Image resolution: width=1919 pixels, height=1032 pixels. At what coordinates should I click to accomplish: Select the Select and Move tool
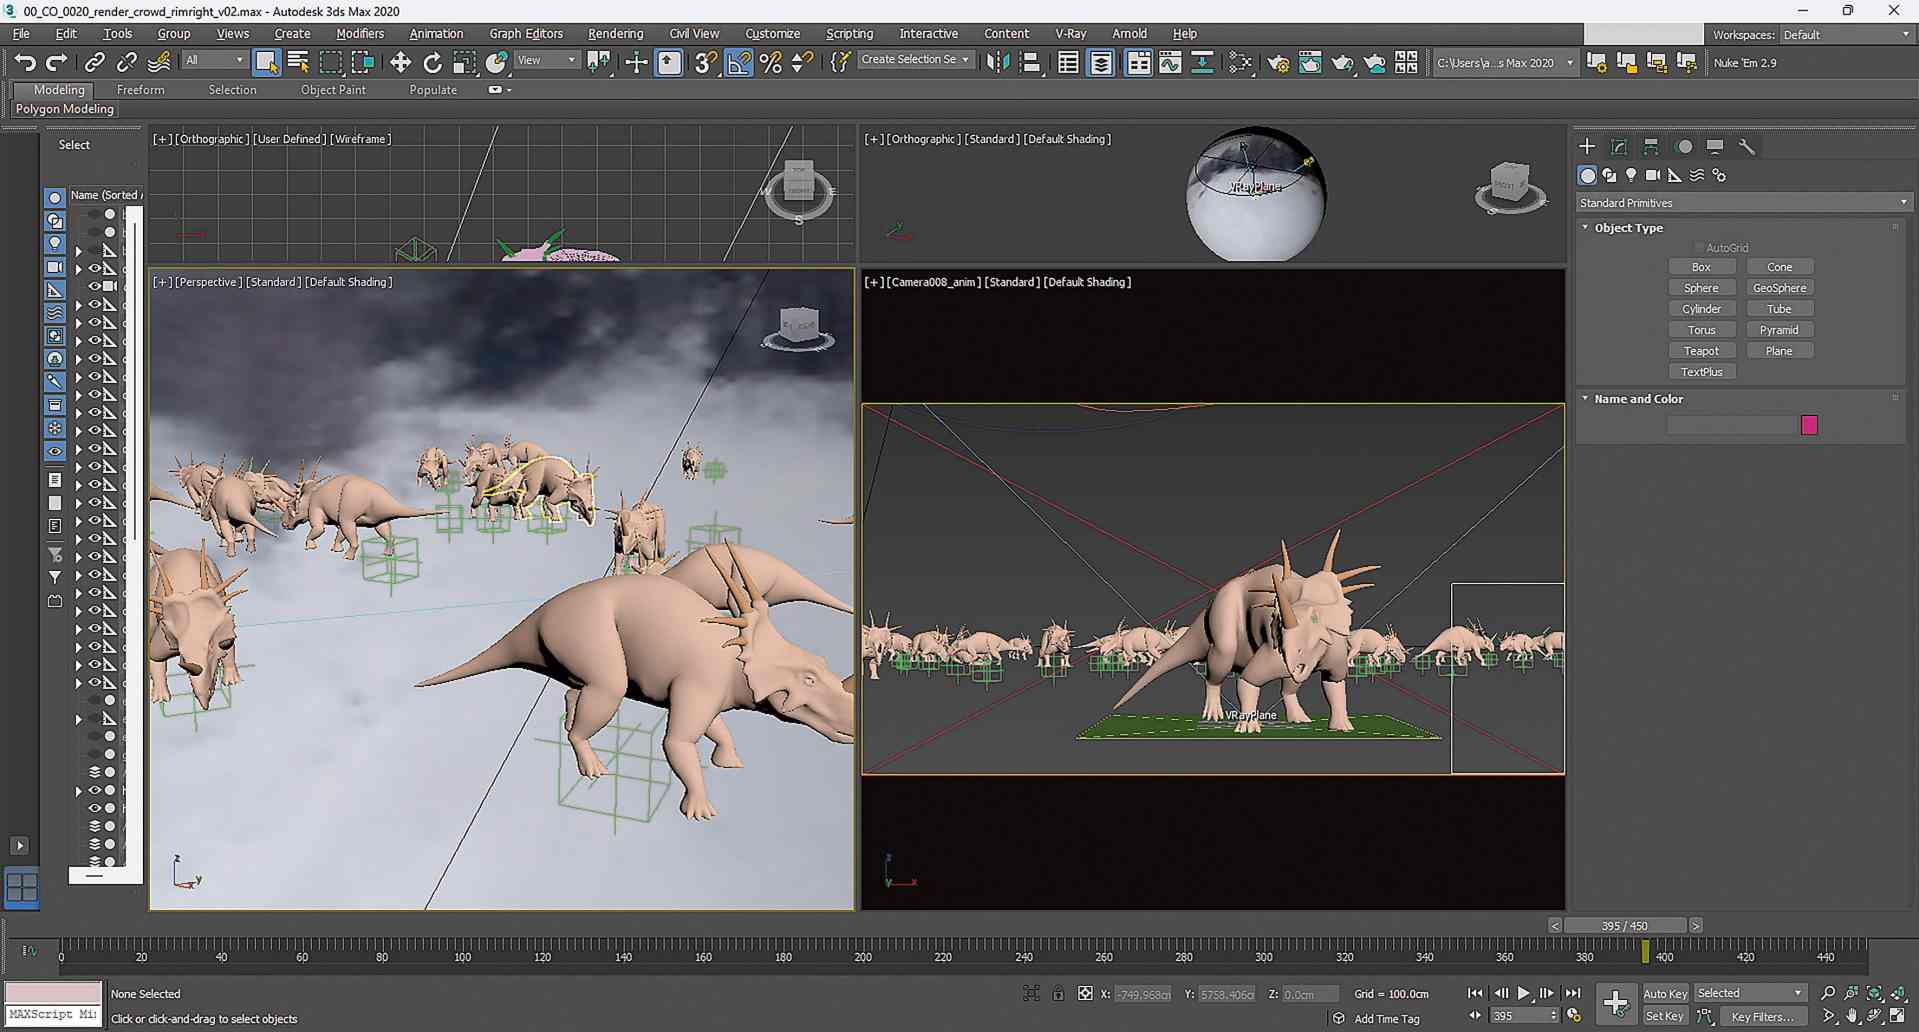[400, 62]
